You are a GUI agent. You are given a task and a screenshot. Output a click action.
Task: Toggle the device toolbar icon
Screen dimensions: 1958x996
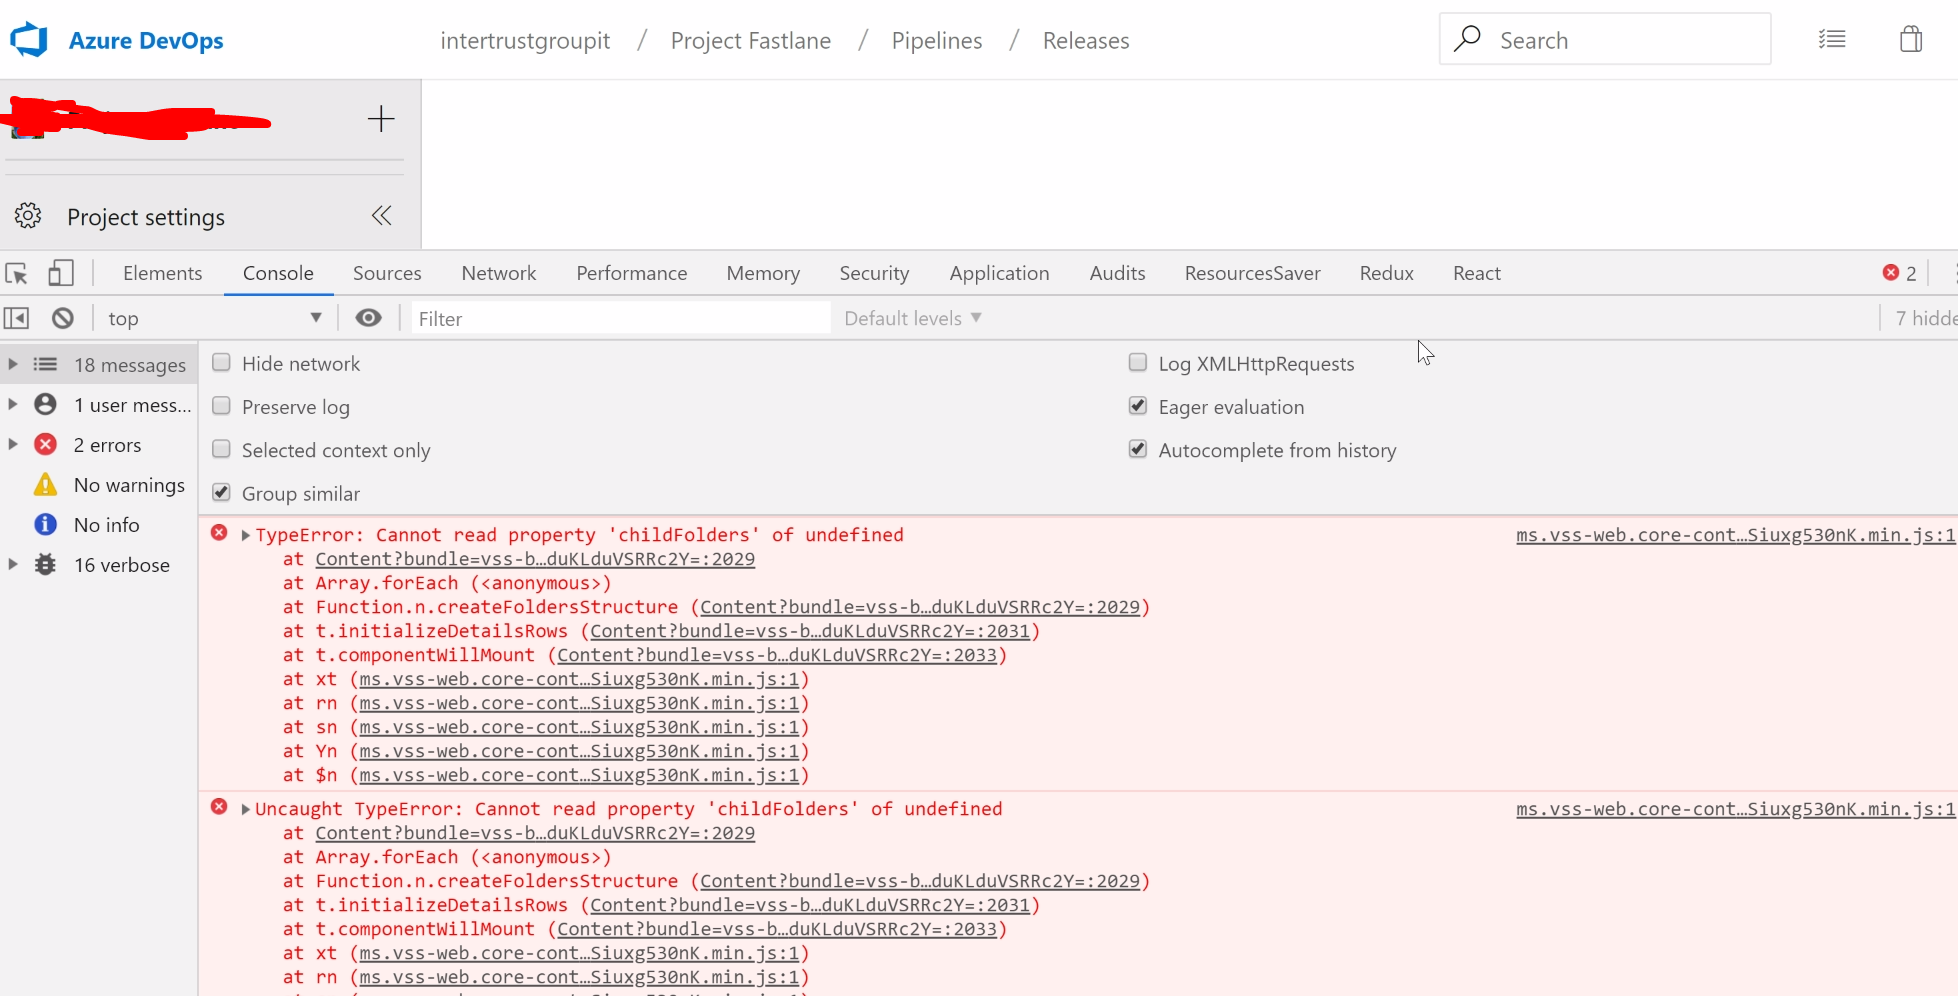pos(61,273)
